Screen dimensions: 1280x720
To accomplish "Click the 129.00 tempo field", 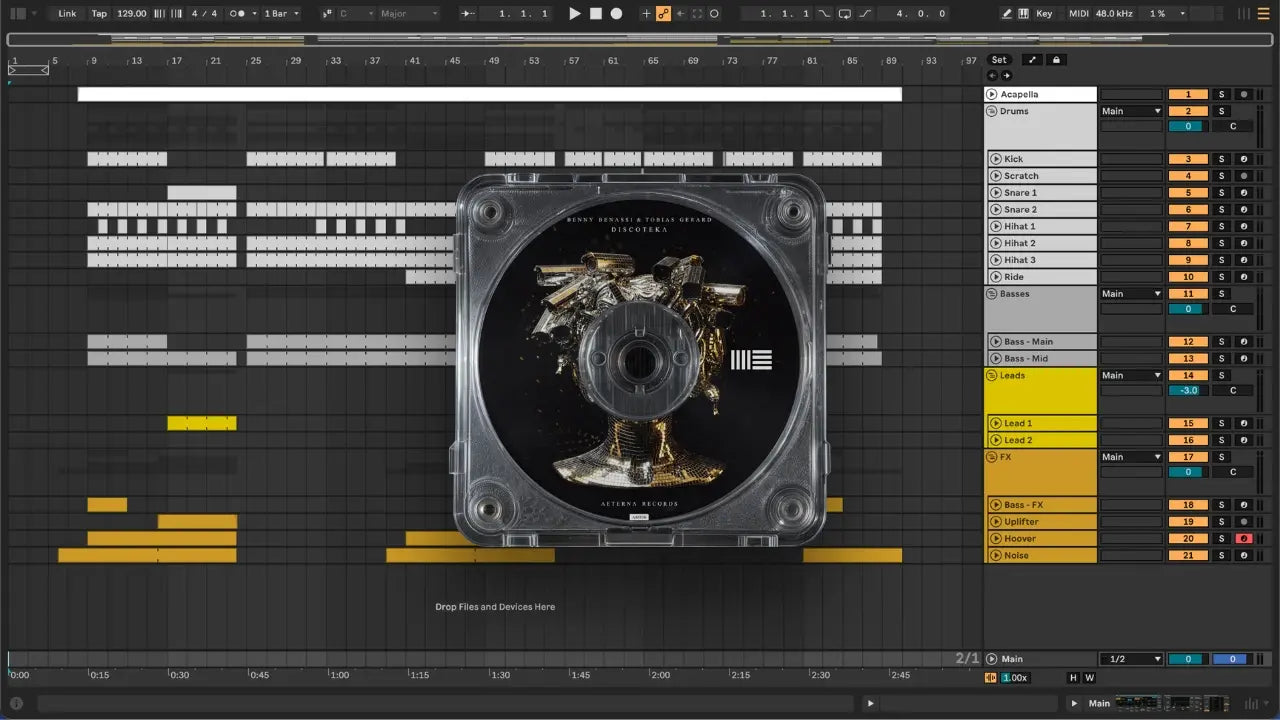I will coord(131,14).
